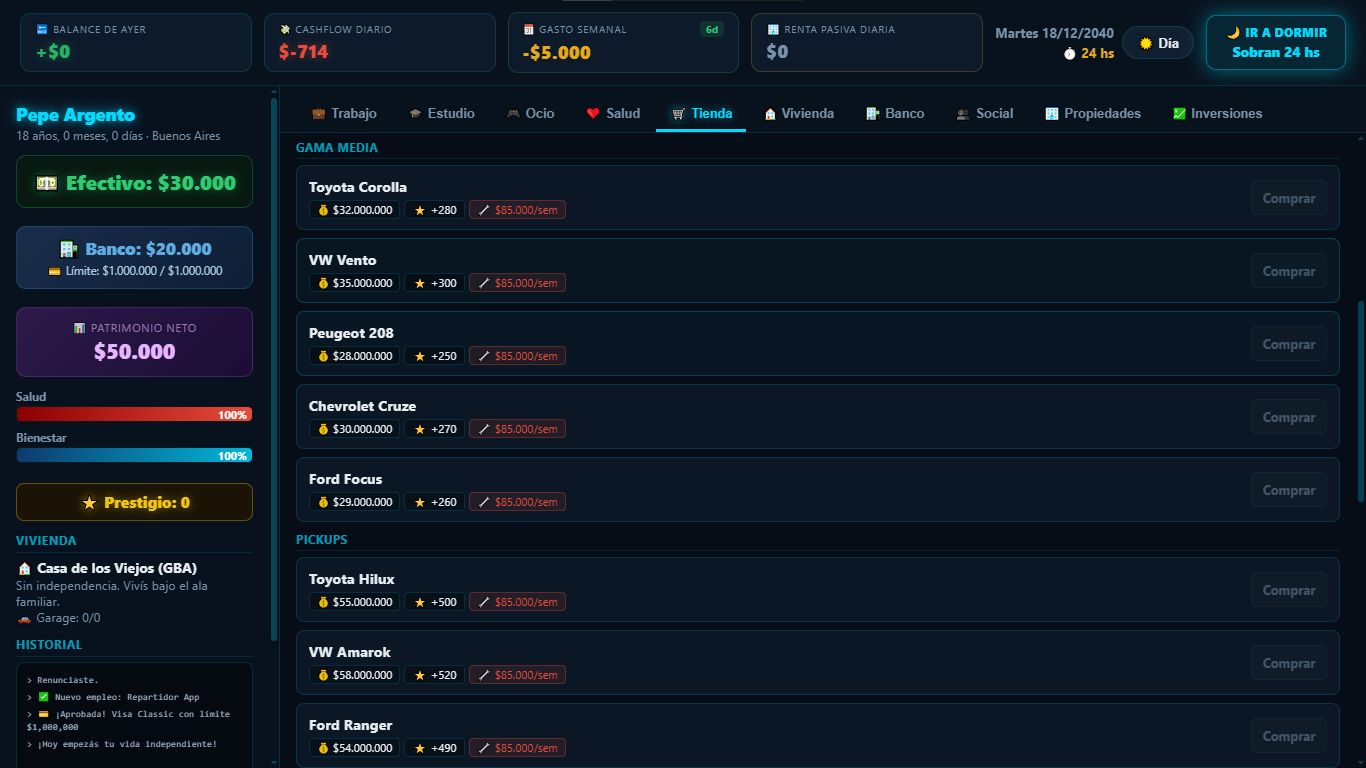Click the chart icon on Inversiones

[x=1179, y=114]
